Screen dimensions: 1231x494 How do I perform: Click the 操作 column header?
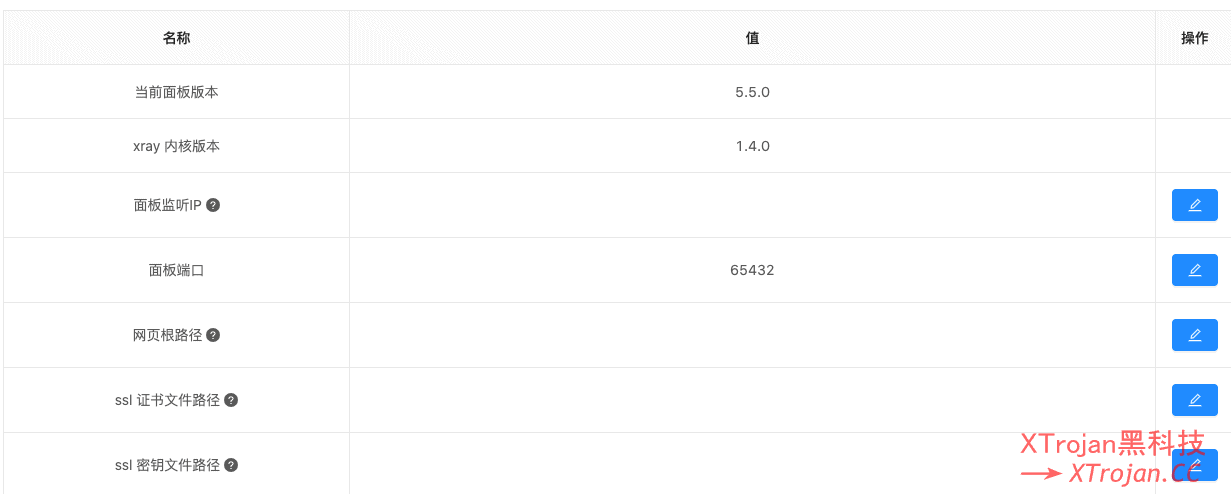click(1194, 38)
